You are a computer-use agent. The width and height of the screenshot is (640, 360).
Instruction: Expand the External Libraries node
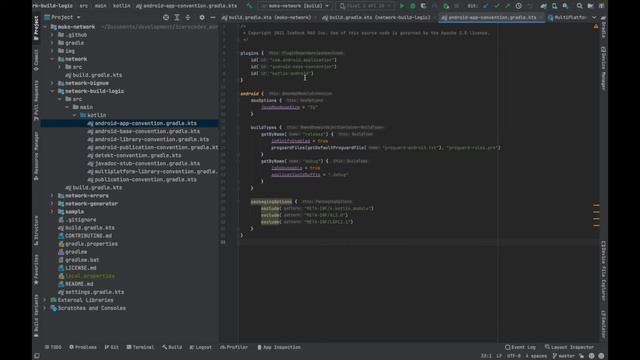(45, 300)
